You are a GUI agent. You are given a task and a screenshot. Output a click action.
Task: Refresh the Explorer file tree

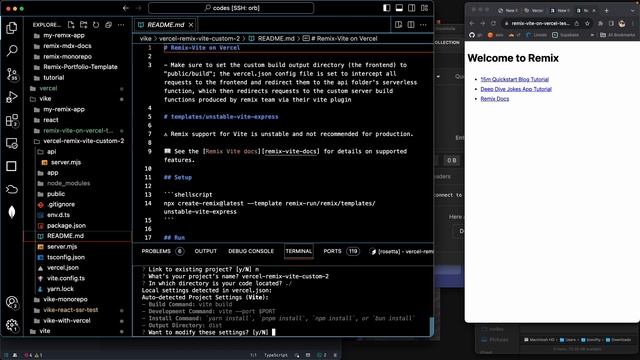click(96, 25)
